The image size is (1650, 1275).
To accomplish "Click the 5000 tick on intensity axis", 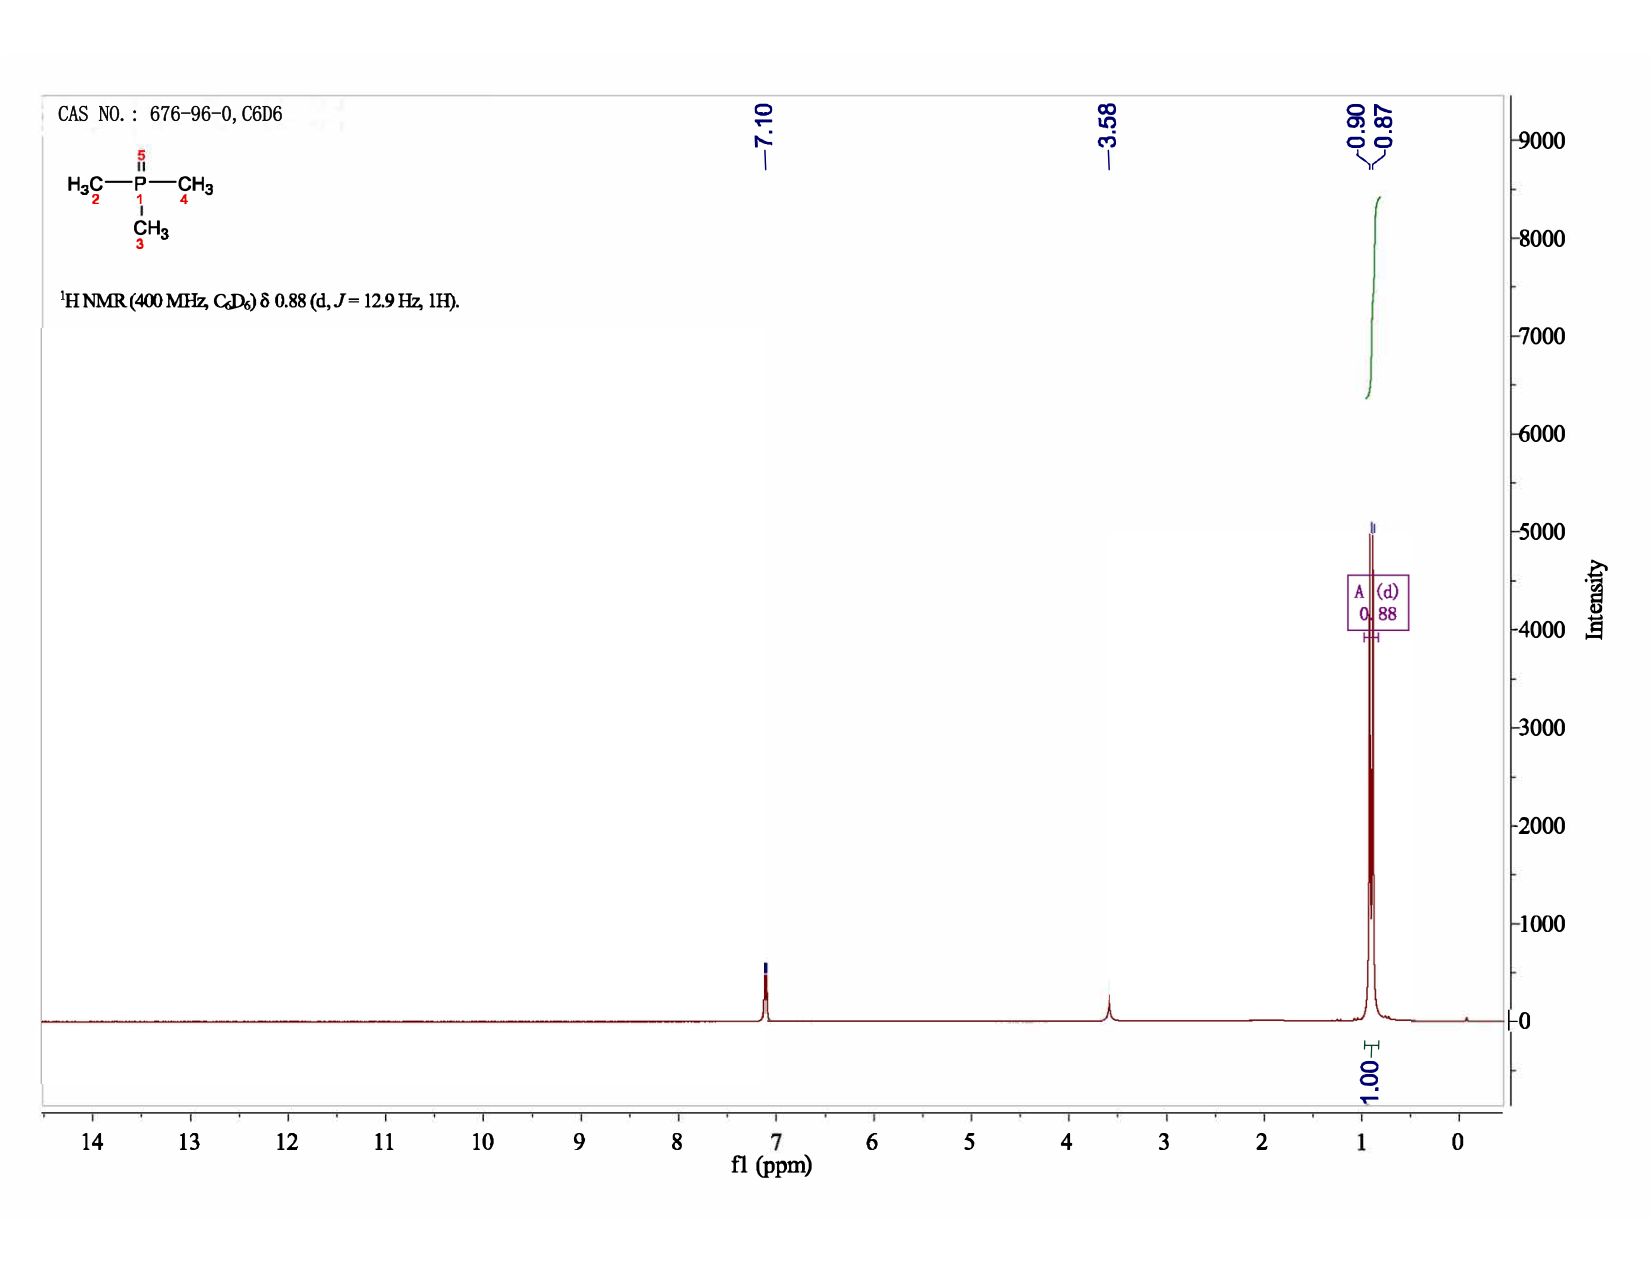I will point(1542,532).
